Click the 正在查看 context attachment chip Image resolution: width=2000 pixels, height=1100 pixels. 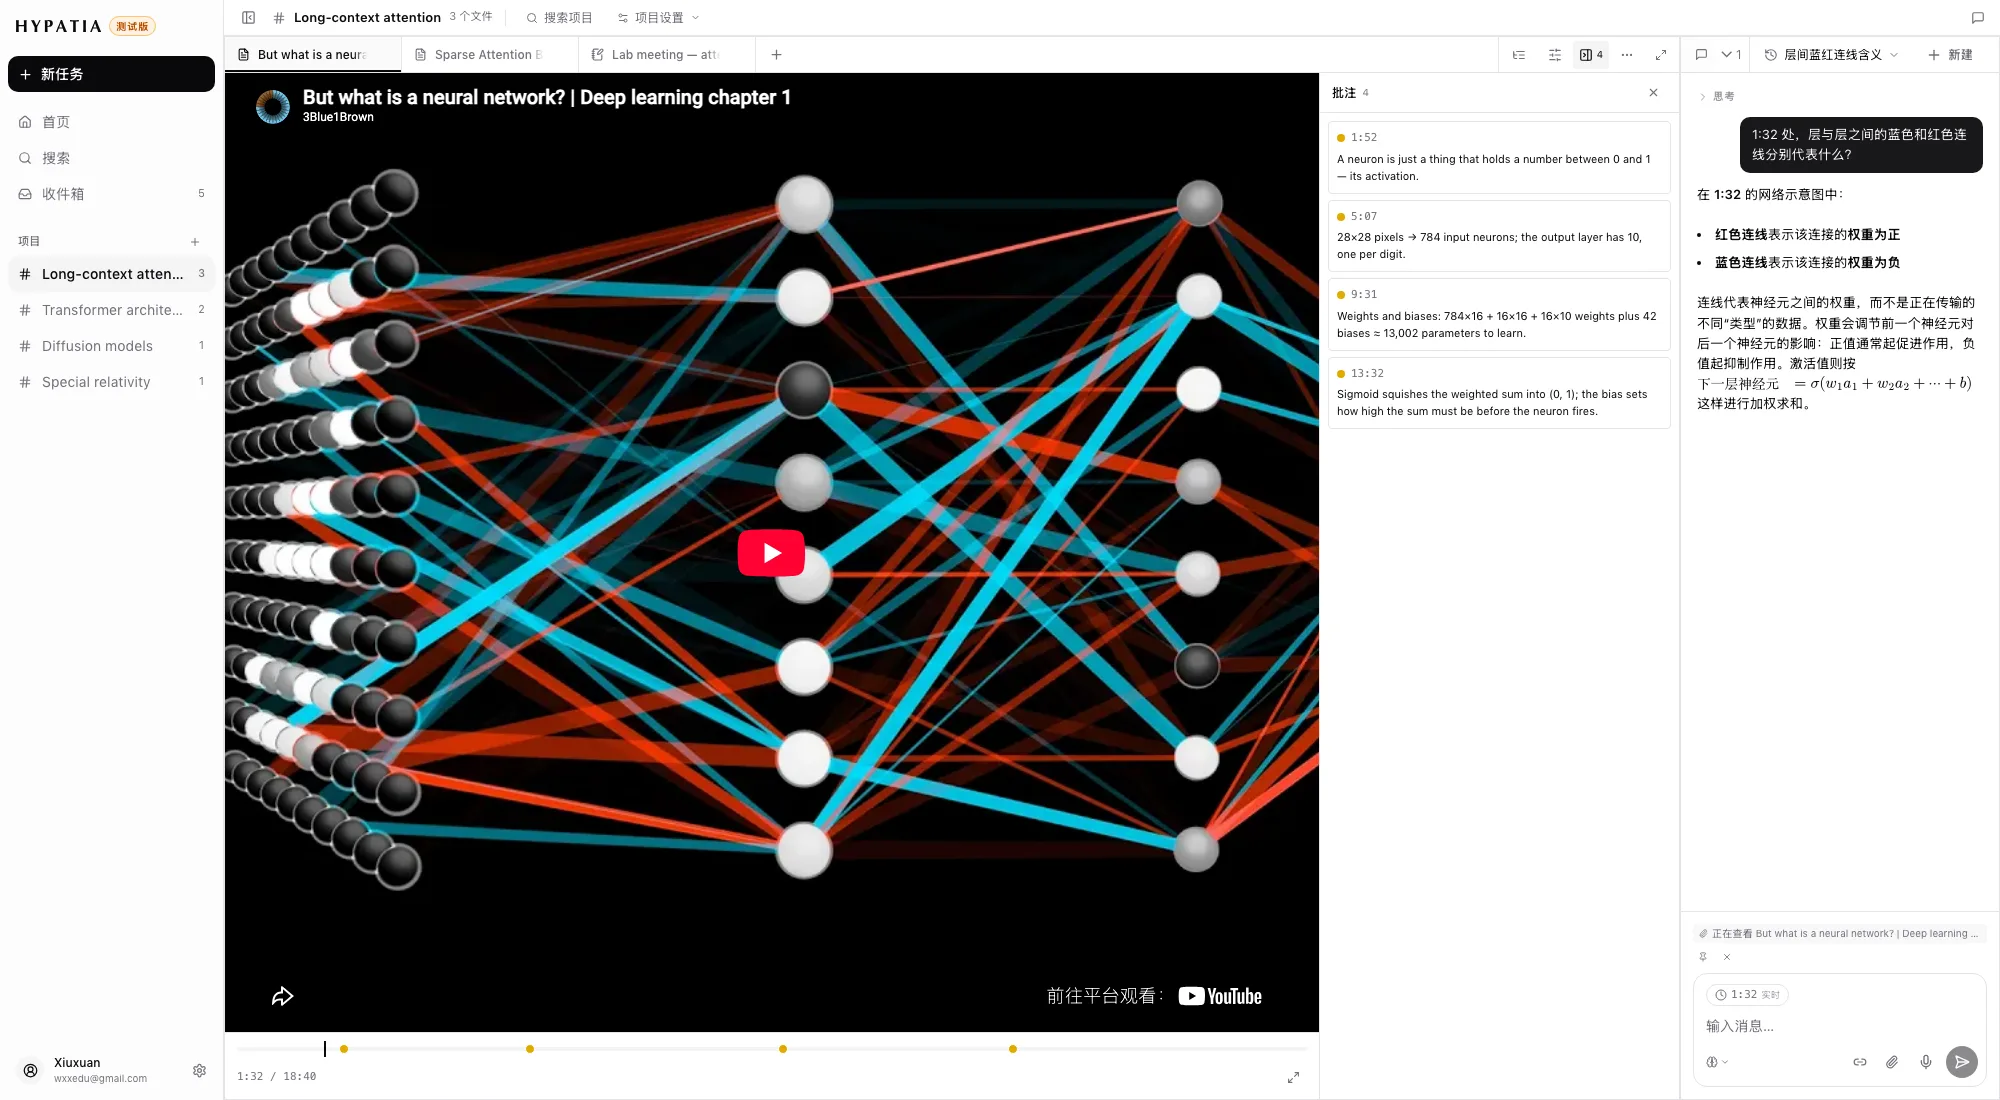pyautogui.click(x=1840, y=934)
